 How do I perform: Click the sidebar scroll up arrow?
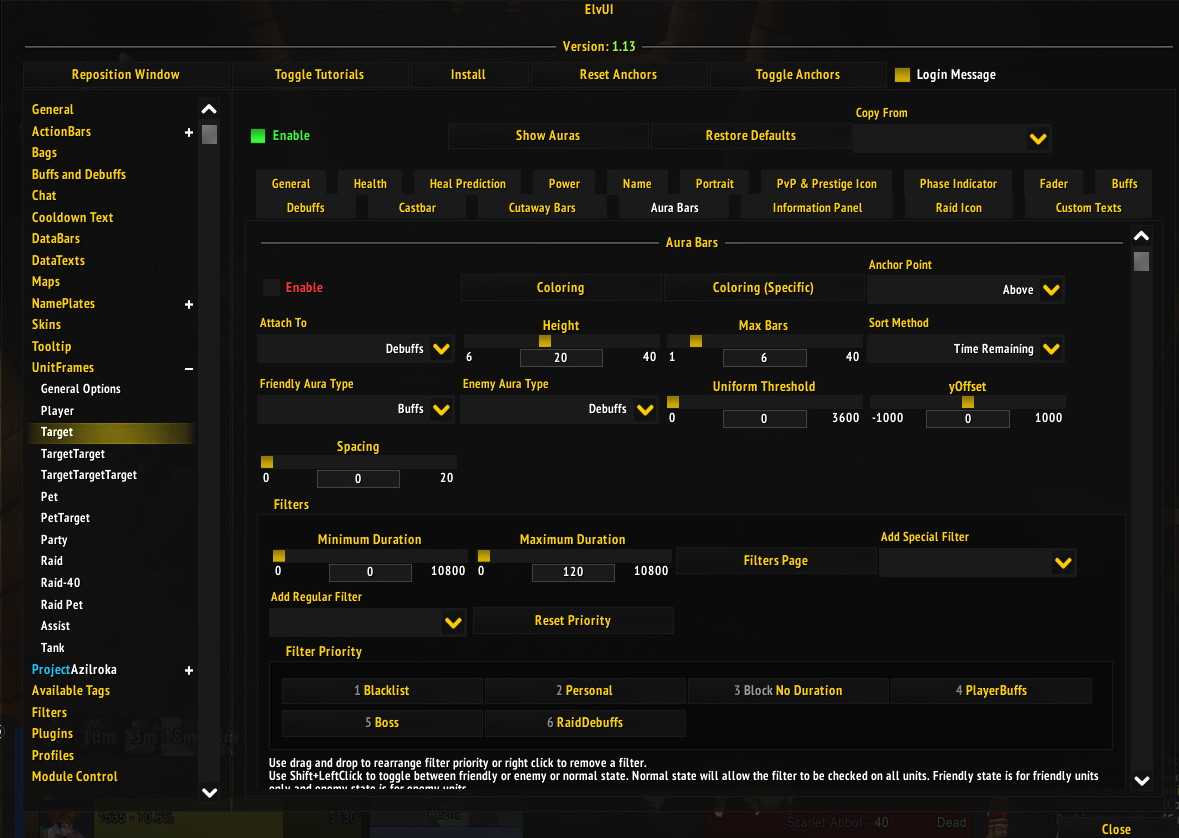pyautogui.click(x=210, y=109)
